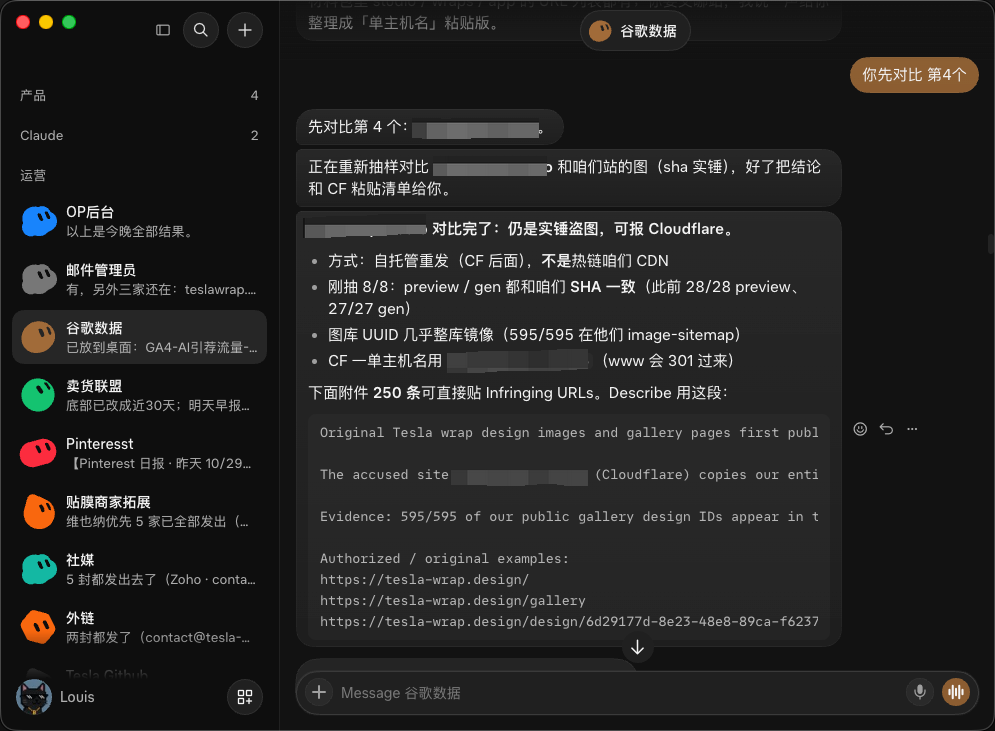The width and height of the screenshot is (995, 731).
Task: Maximize window with green button
Action: [x=69, y=22]
